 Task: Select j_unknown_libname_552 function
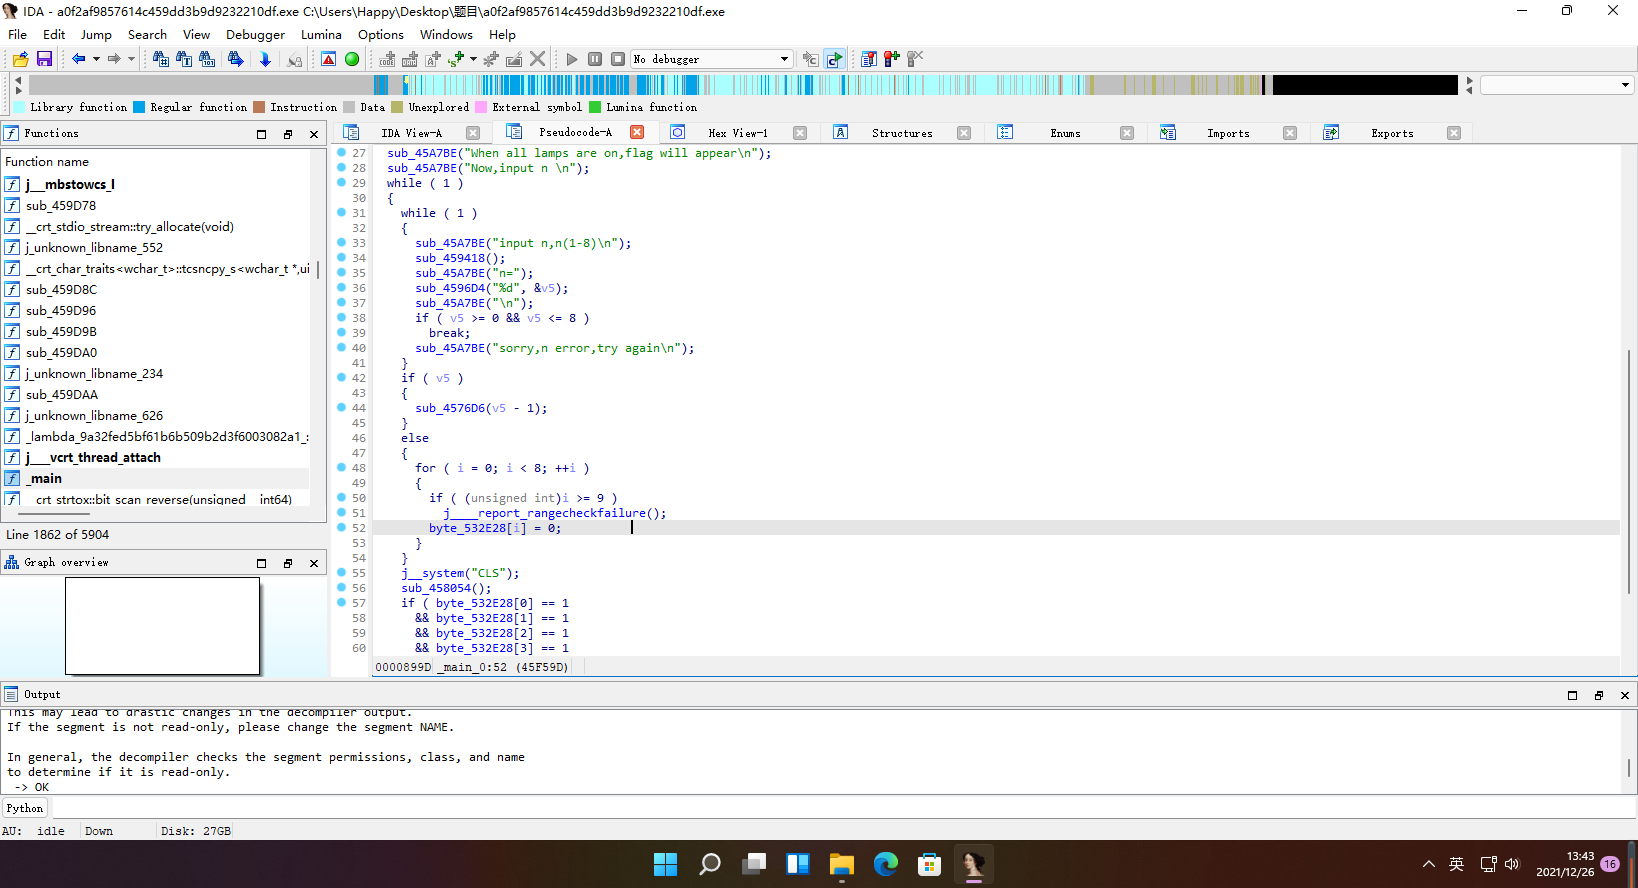[156, 247]
